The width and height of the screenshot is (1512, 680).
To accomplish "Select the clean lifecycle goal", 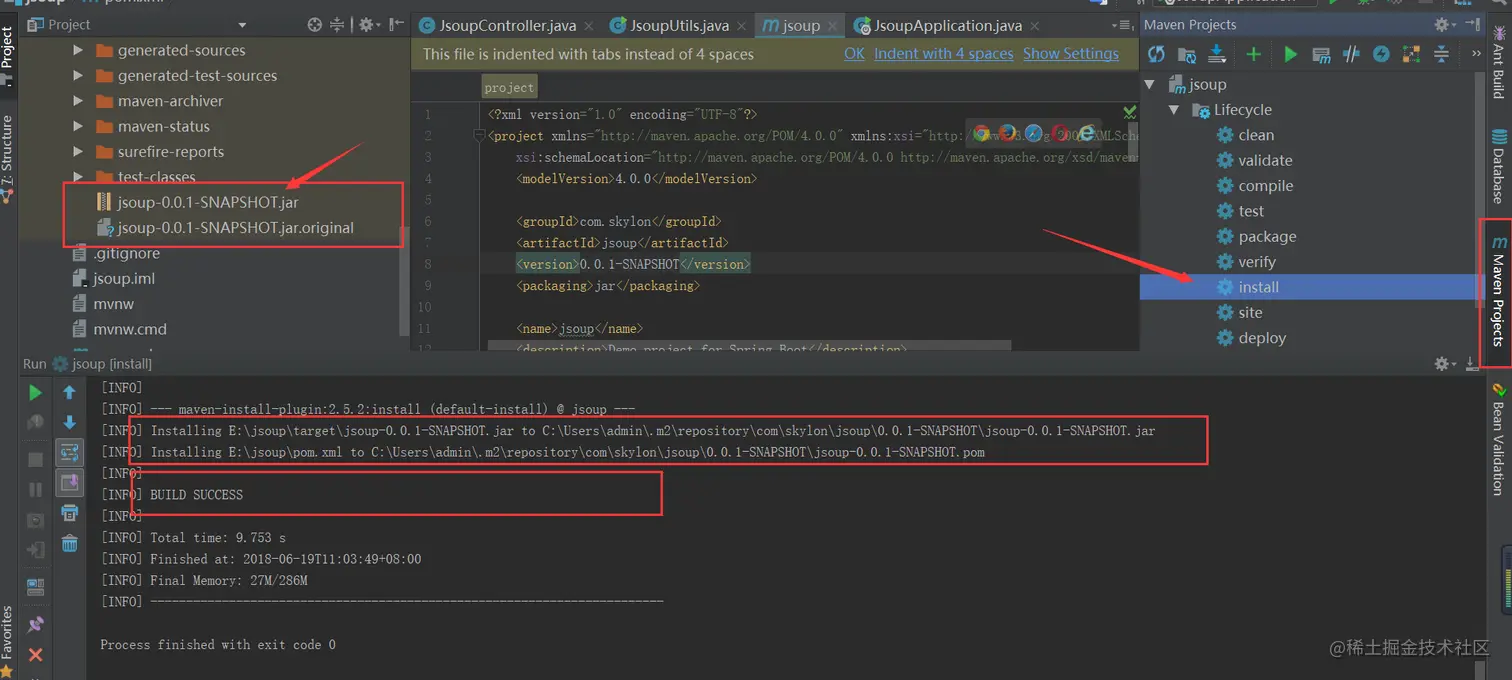I will (x=1244, y=135).
